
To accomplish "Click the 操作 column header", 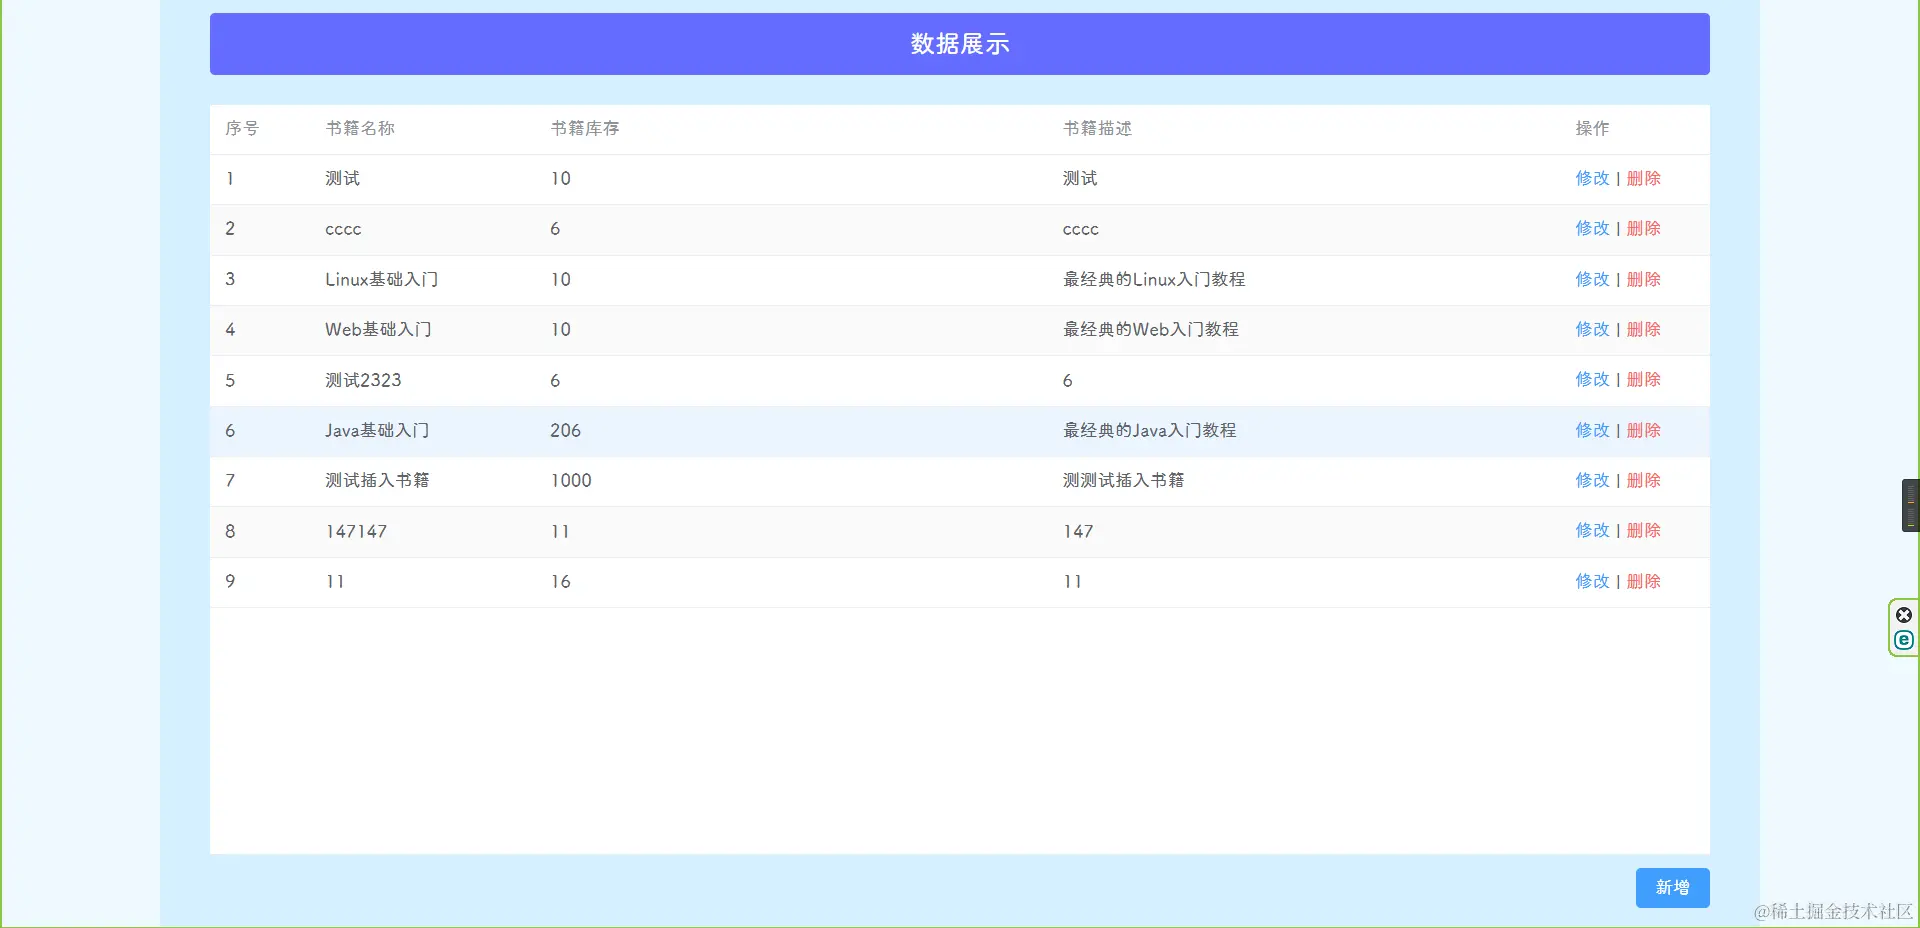I will tap(1592, 128).
